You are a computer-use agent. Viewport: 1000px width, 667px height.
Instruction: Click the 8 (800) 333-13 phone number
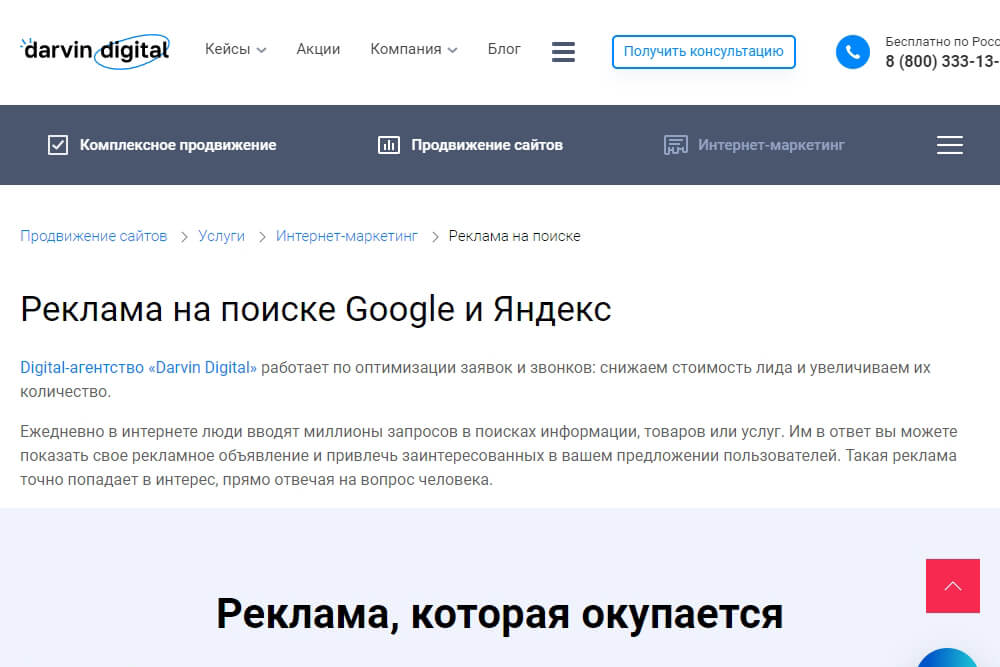pyautogui.click(x=943, y=61)
